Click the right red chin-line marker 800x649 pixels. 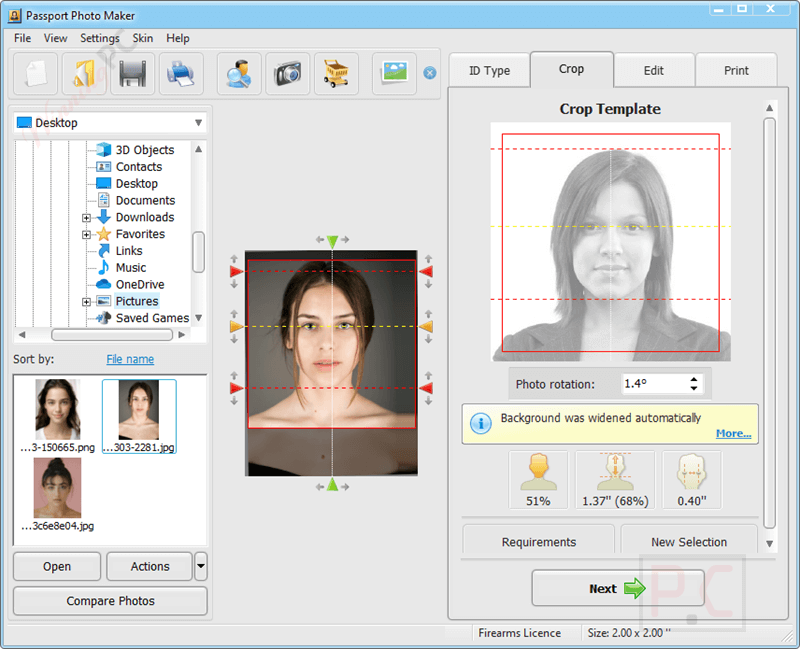(x=427, y=388)
